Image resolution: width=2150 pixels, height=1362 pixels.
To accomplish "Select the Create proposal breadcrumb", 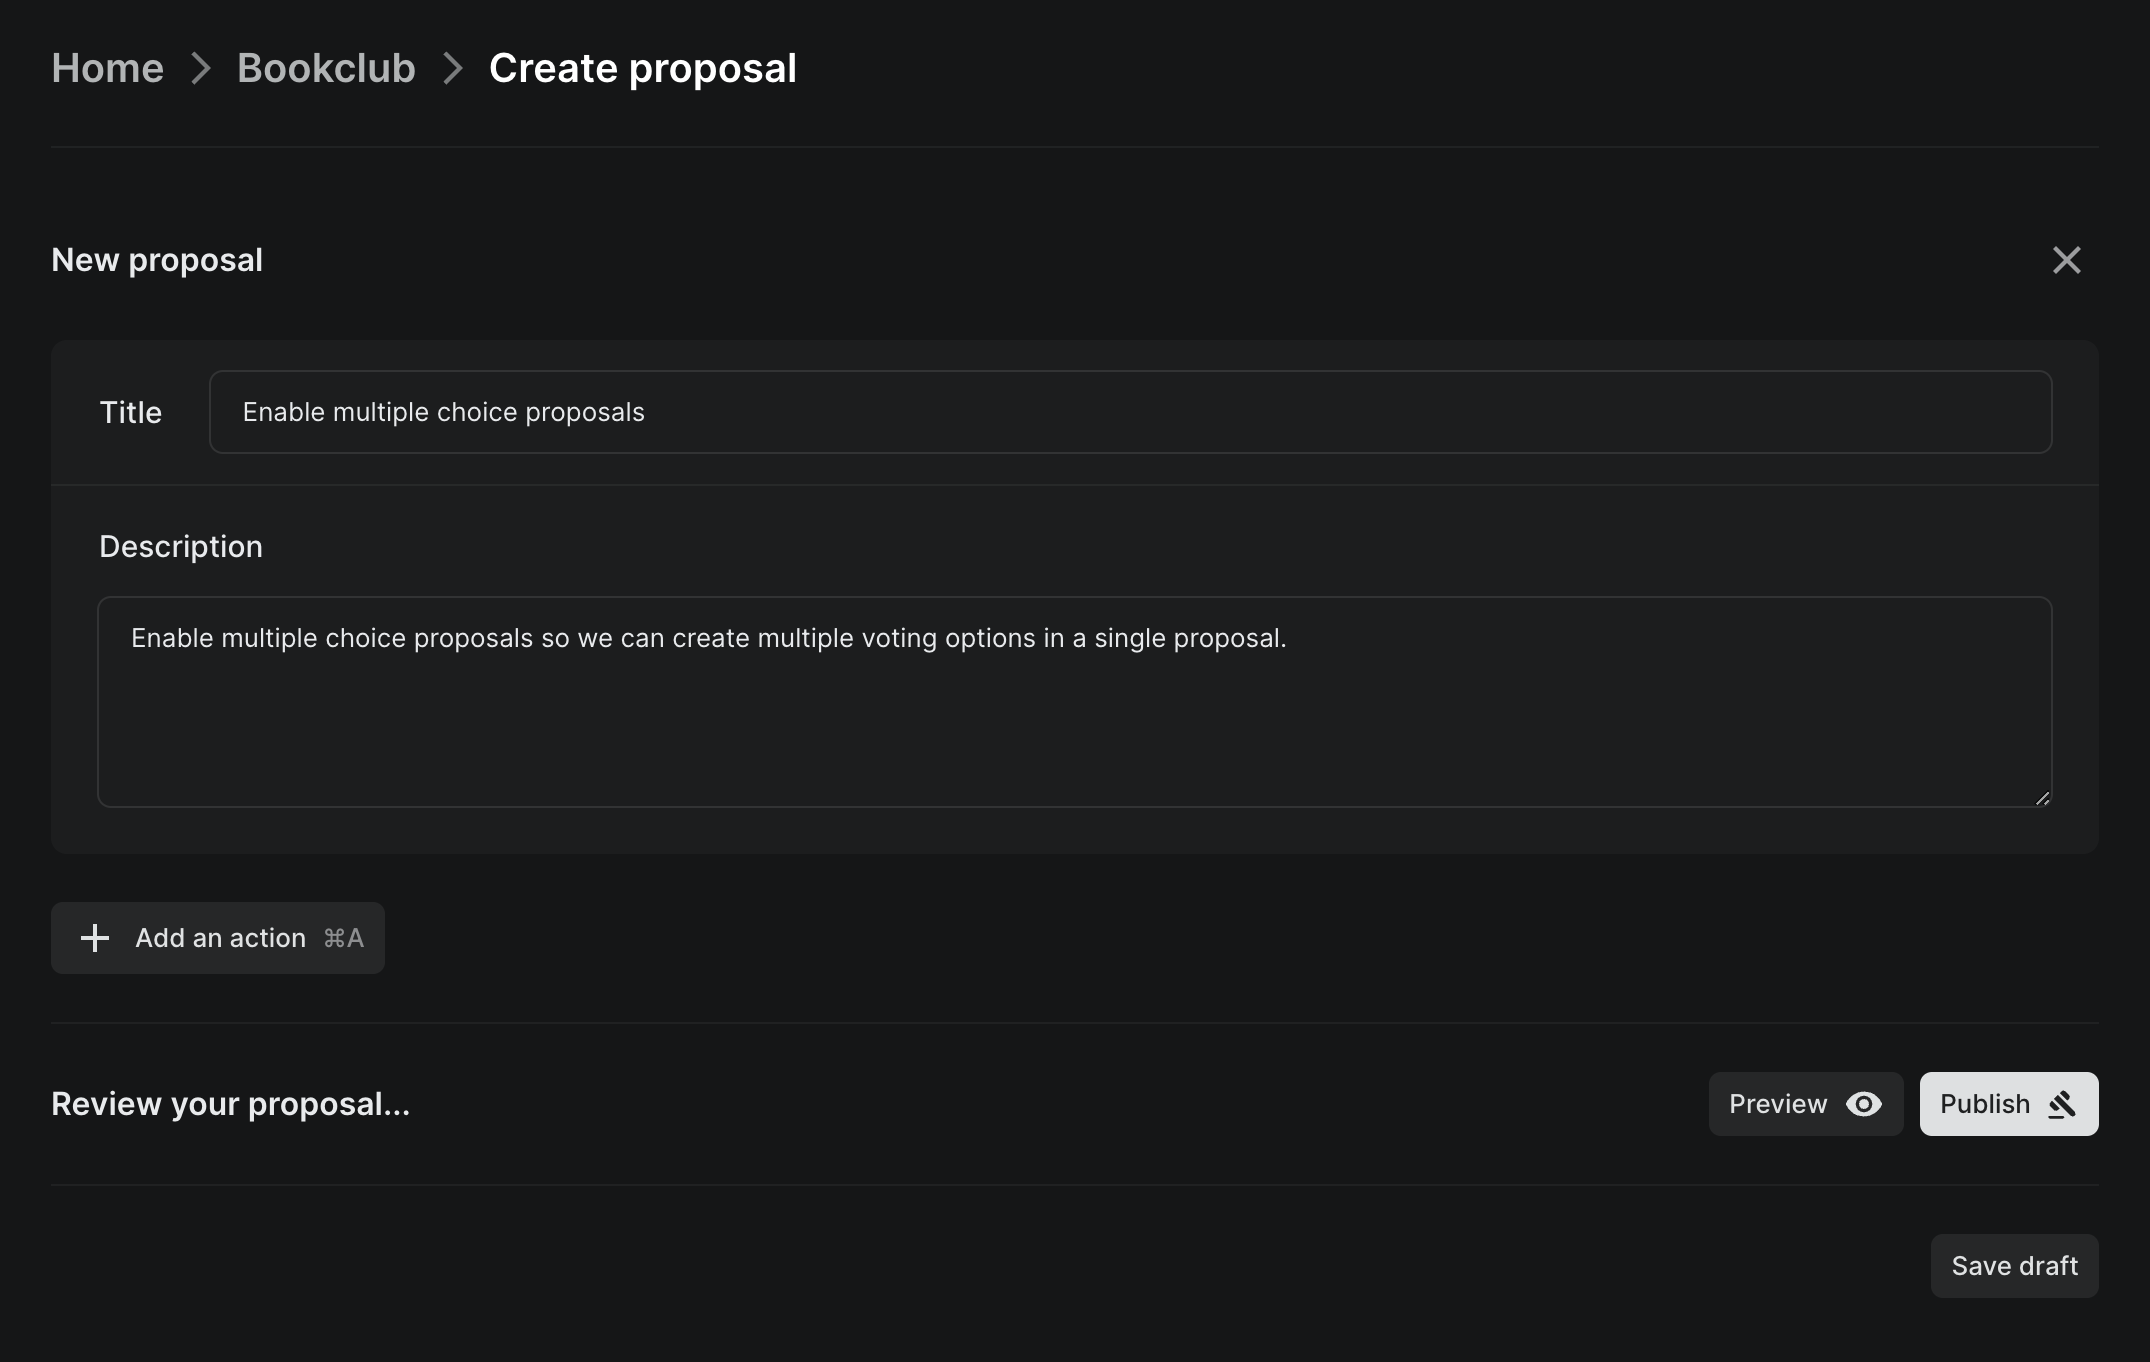I will tap(642, 69).
